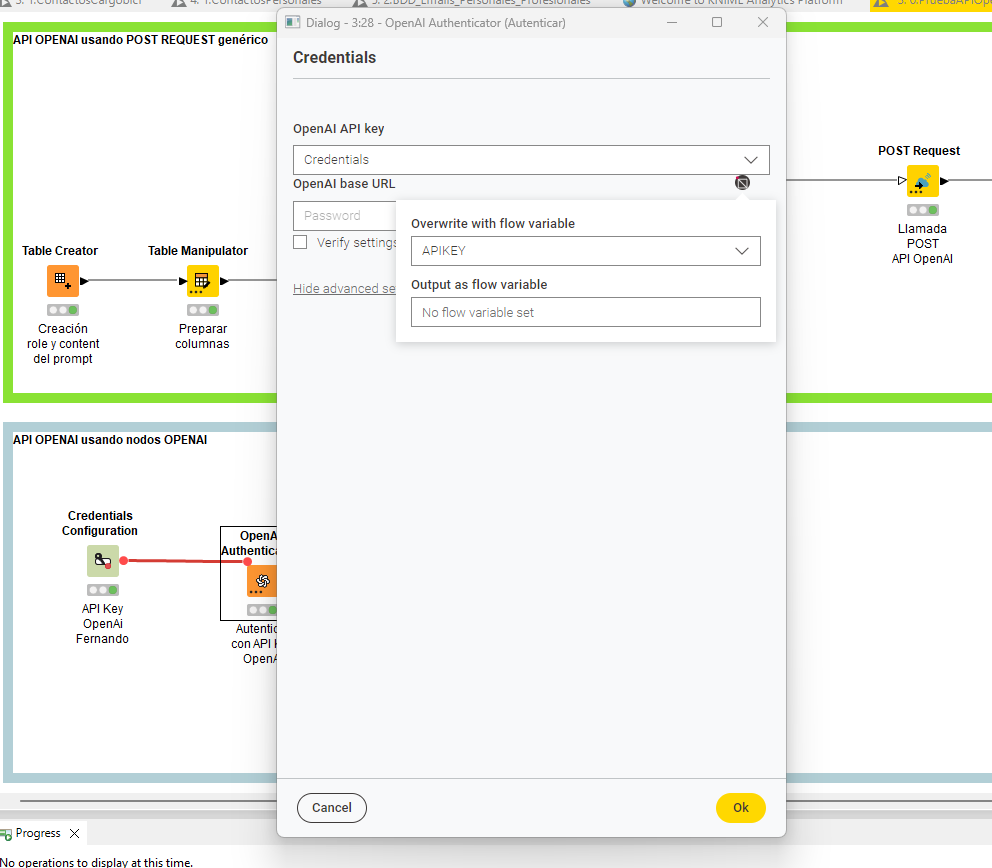This screenshot has height=868, width=992.
Task: Click the dialog window icon in title bar
Action: tap(292, 23)
